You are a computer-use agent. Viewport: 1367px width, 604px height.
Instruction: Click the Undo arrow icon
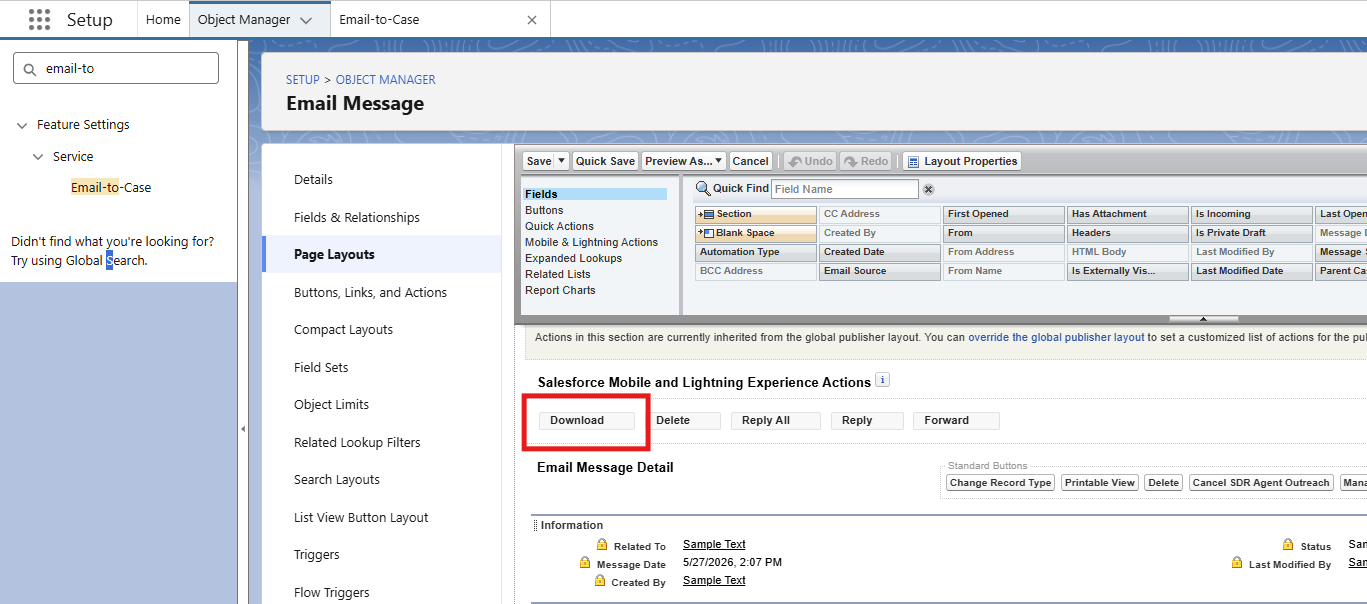795,161
